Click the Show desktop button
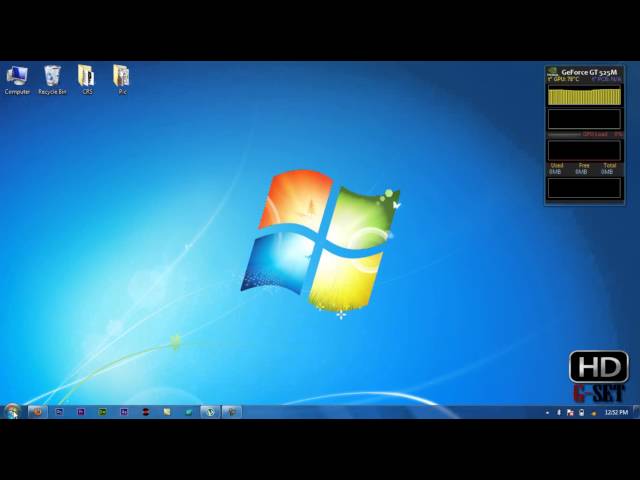Screen dimensions: 640x480 (x=637, y=412)
